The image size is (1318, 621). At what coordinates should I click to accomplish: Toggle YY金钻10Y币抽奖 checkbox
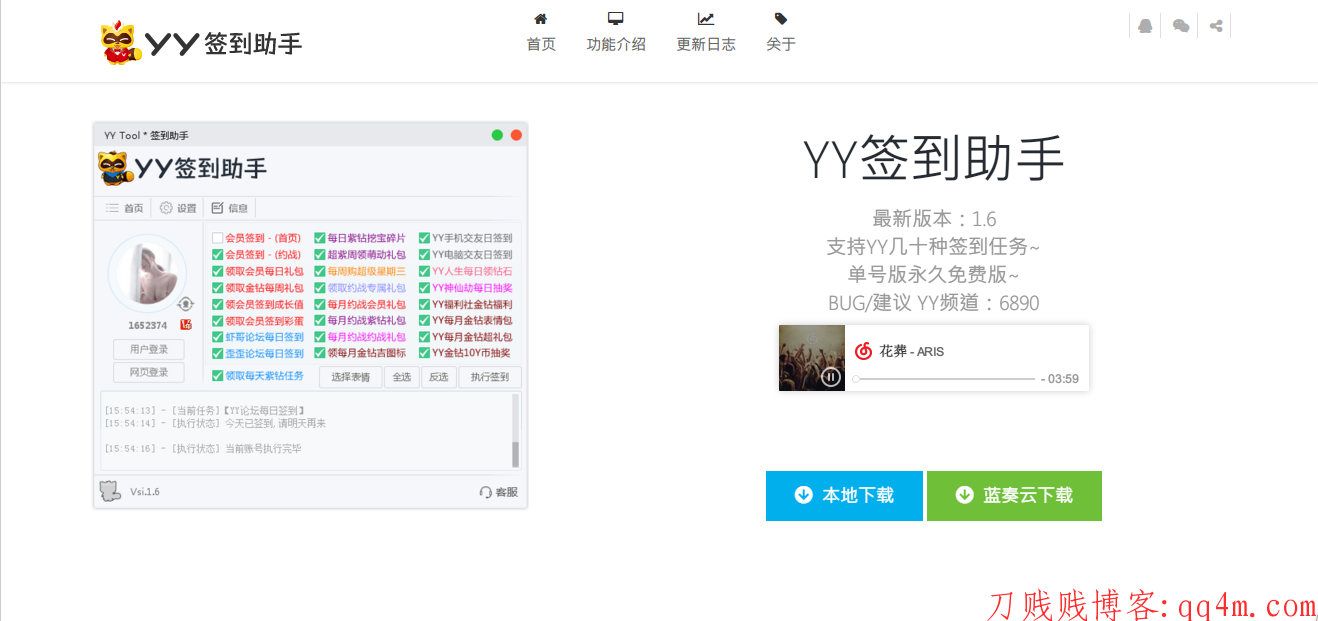(425, 353)
